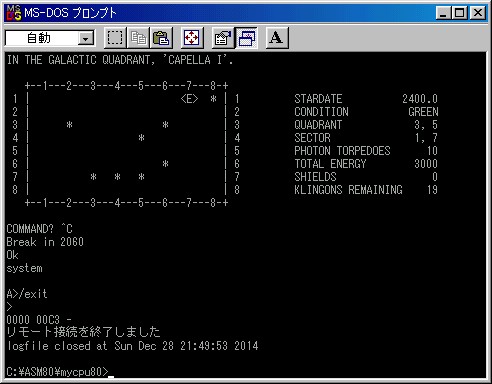Minimize the MS-DOS prompt window
This screenshot has height=384, width=492.
tap(444, 13)
